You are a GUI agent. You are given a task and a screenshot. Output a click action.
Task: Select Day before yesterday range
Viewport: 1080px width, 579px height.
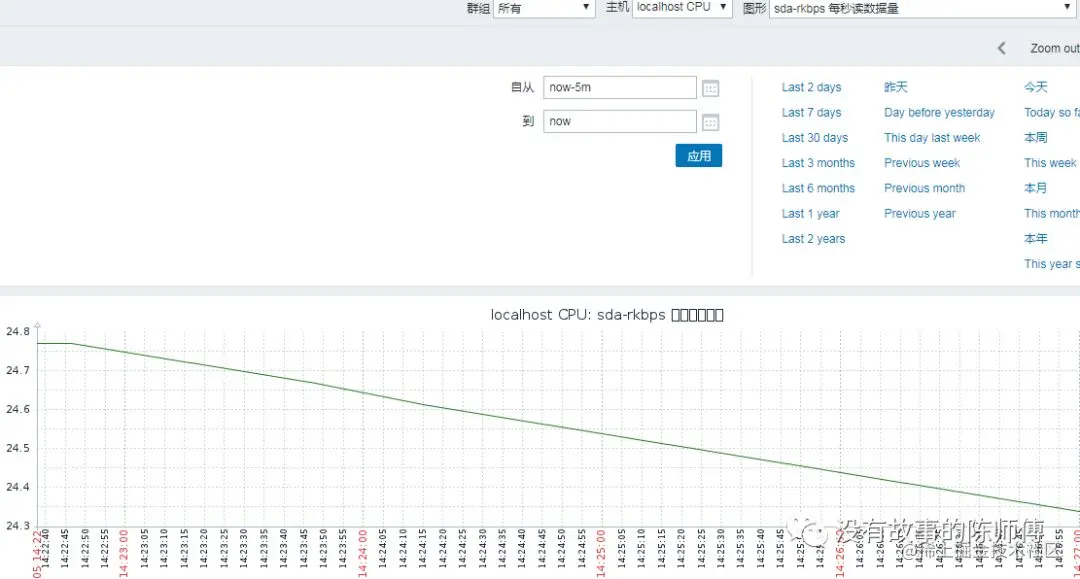(939, 112)
